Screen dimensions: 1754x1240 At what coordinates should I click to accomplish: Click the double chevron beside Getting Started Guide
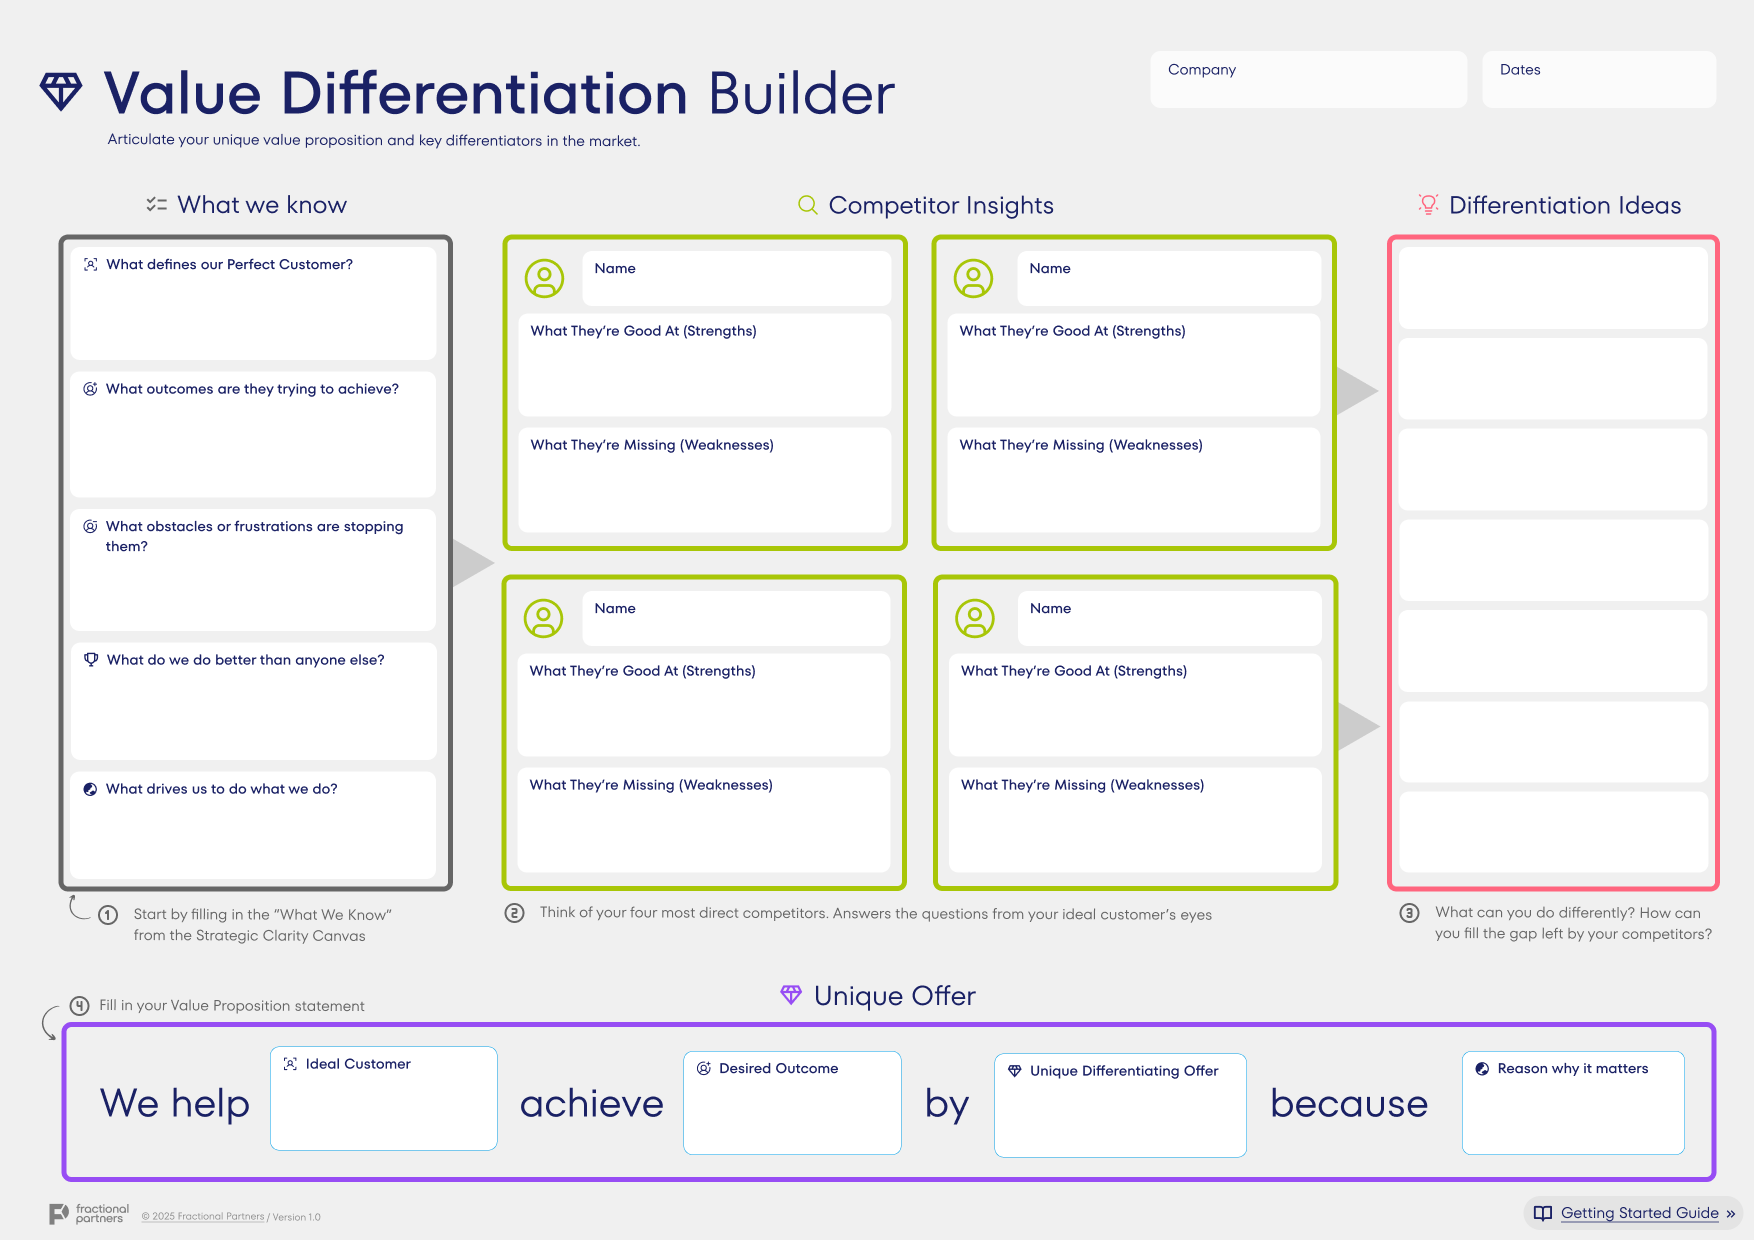[1730, 1214]
